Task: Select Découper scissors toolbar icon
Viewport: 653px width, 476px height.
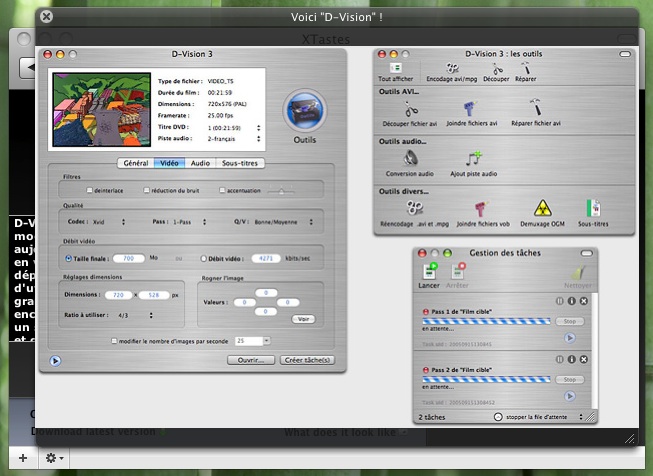Action: pyautogui.click(x=496, y=69)
